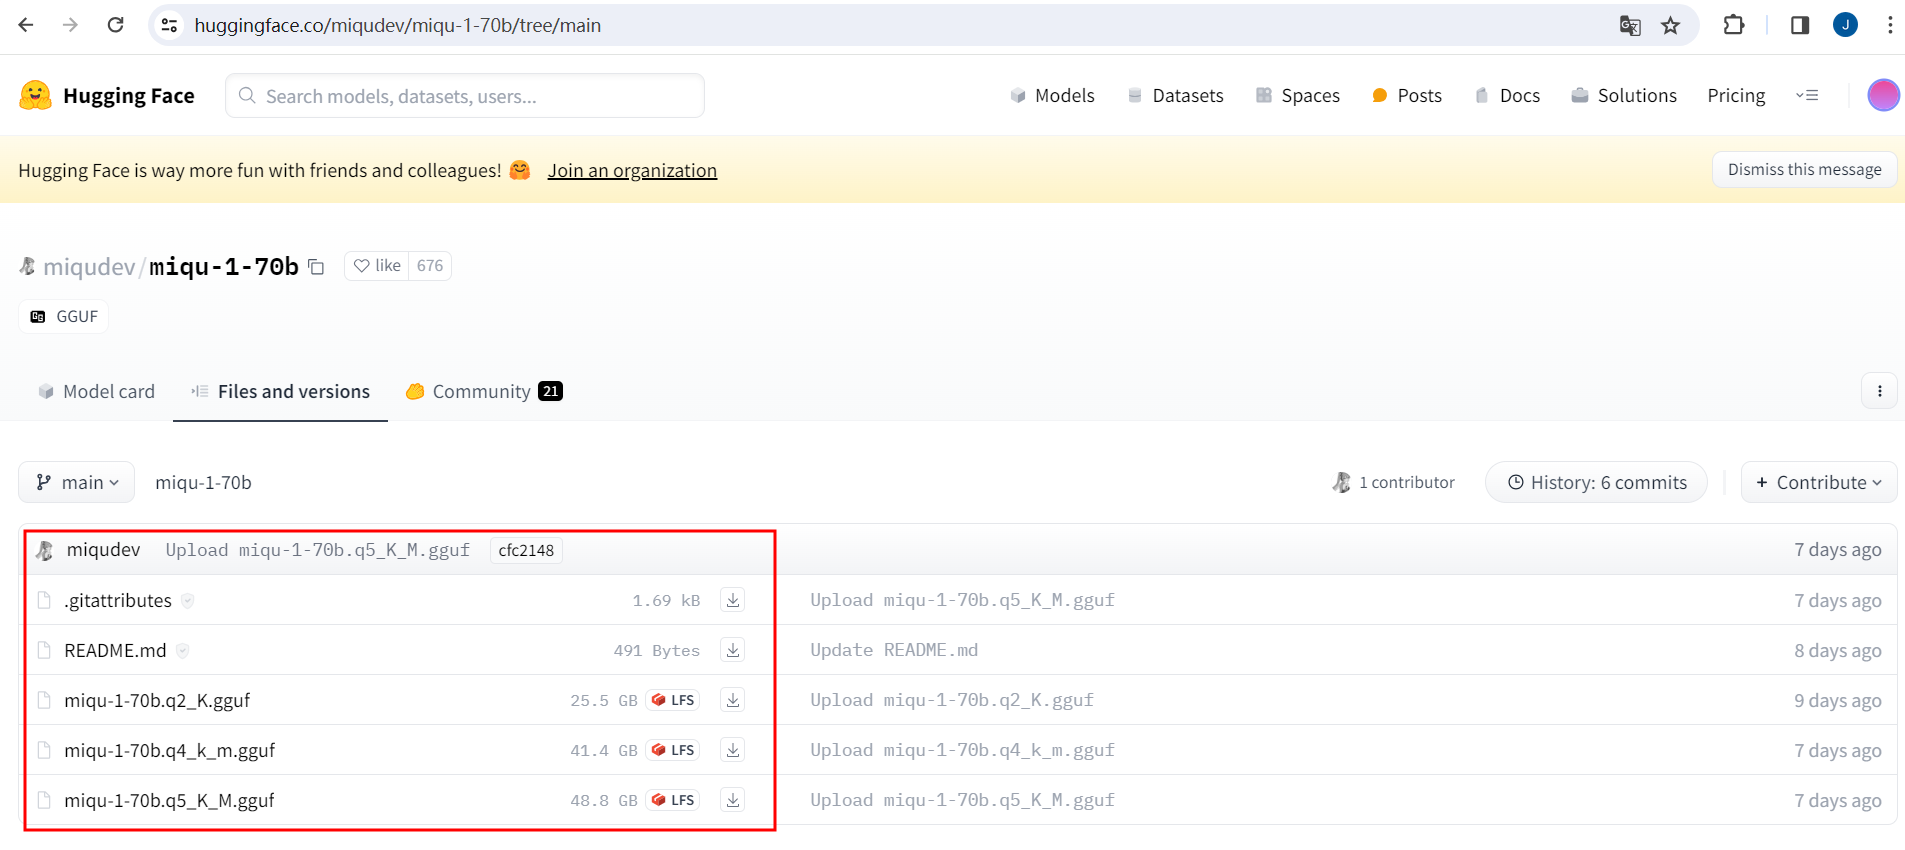Expand the main branch dropdown
Image resolution: width=1905 pixels, height=850 pixels.
coord(77,482)
